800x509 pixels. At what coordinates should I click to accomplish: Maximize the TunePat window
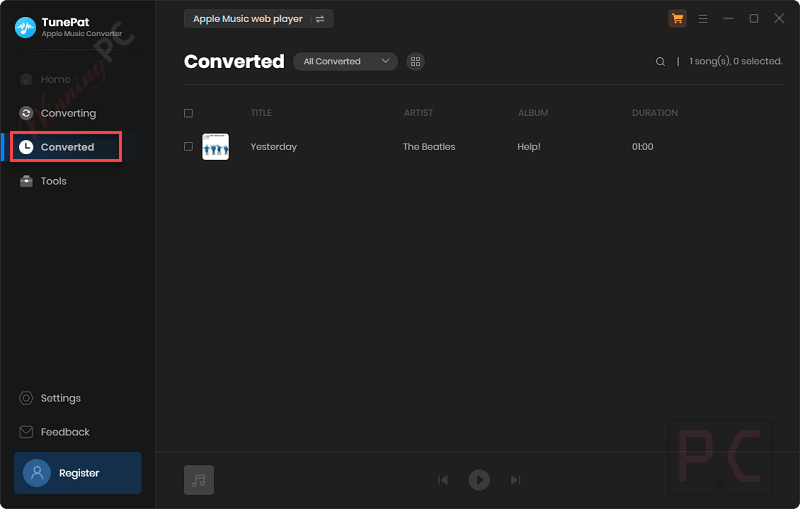(x=754, y=18)
